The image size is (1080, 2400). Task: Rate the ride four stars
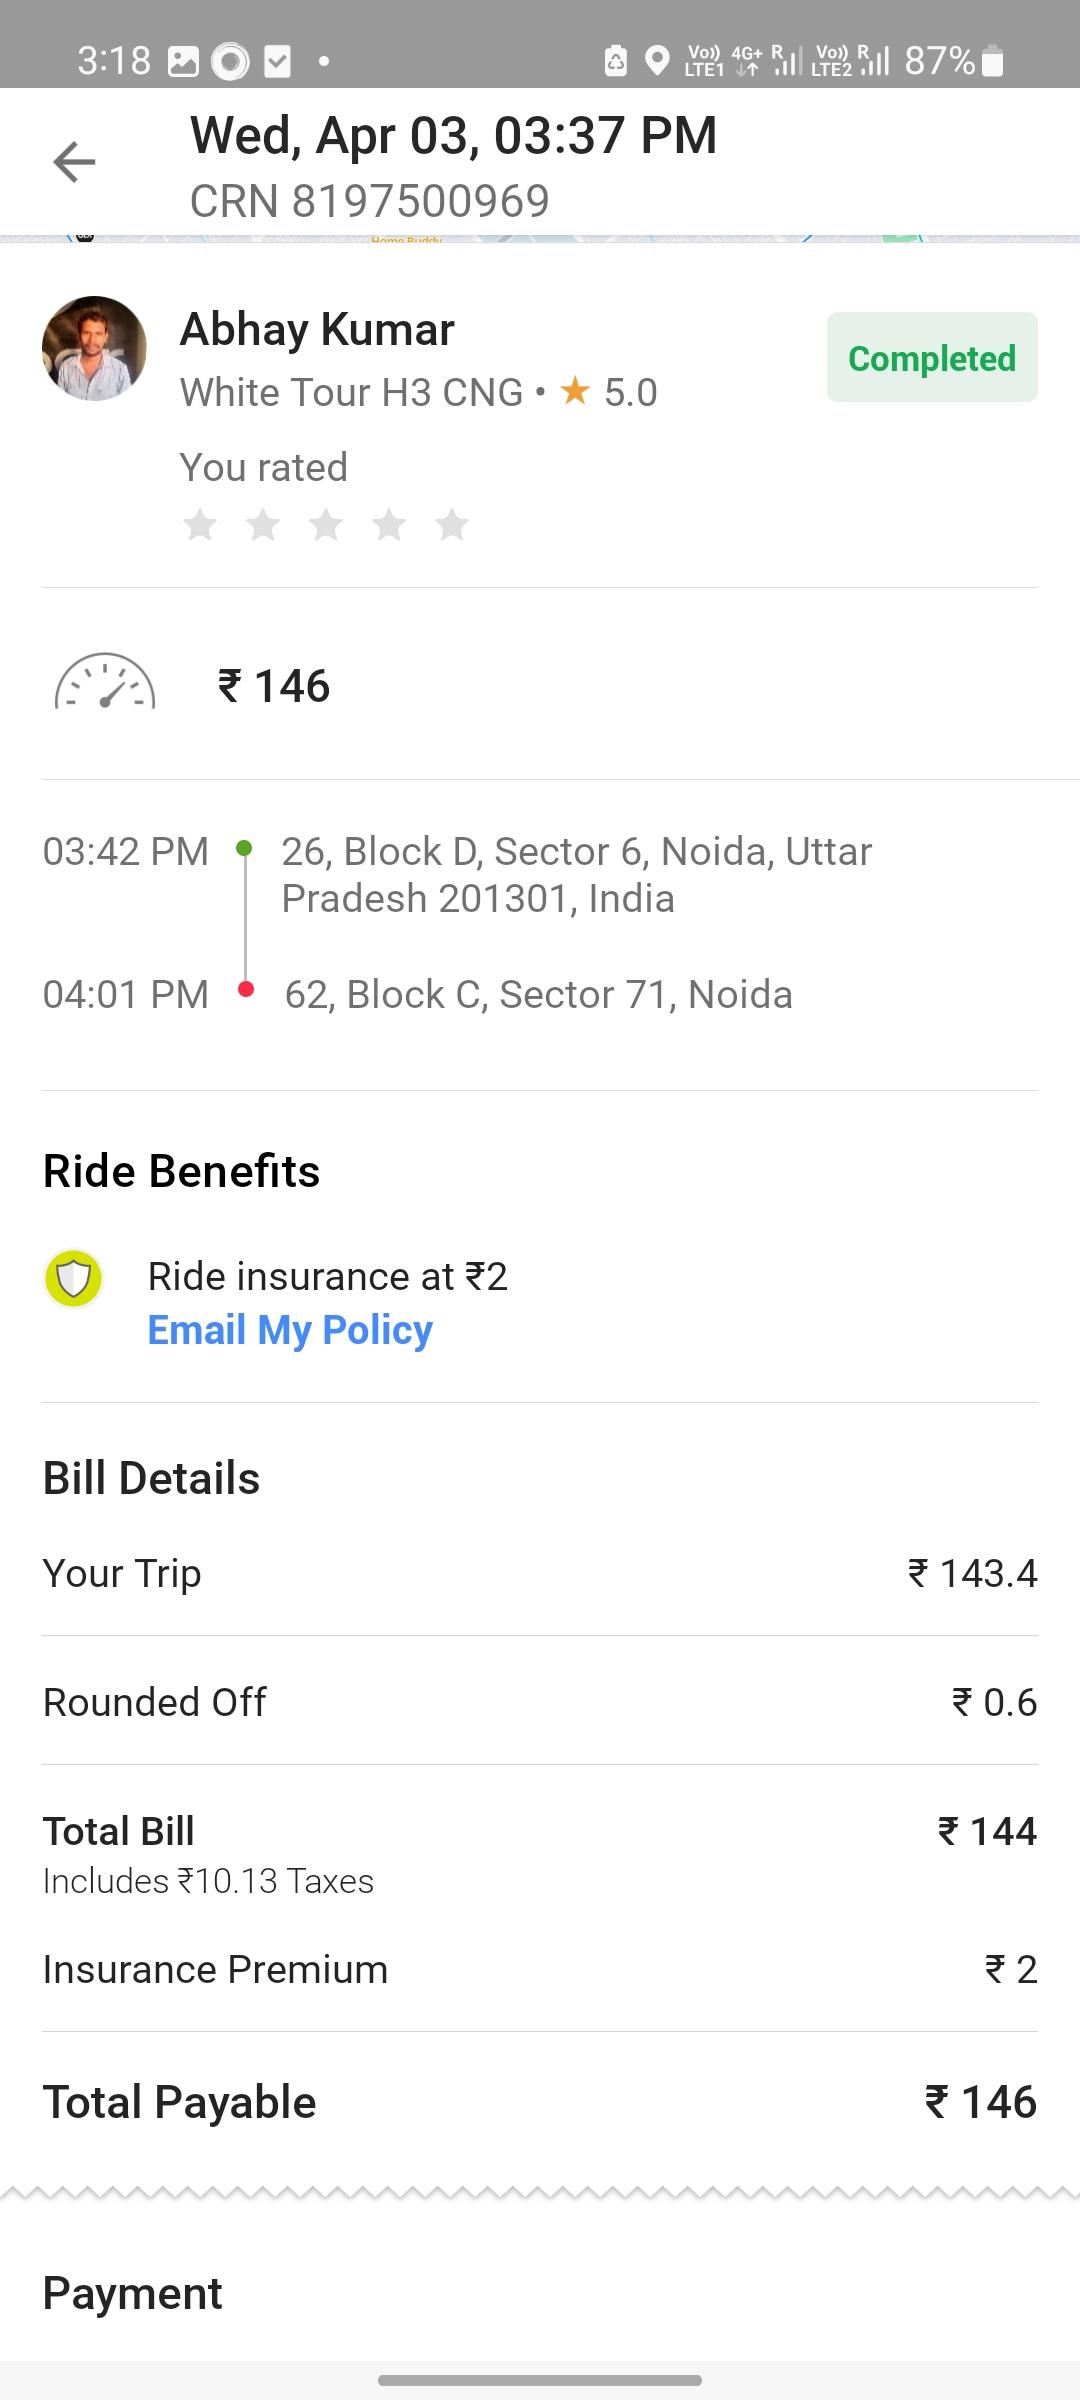[389, 524]
